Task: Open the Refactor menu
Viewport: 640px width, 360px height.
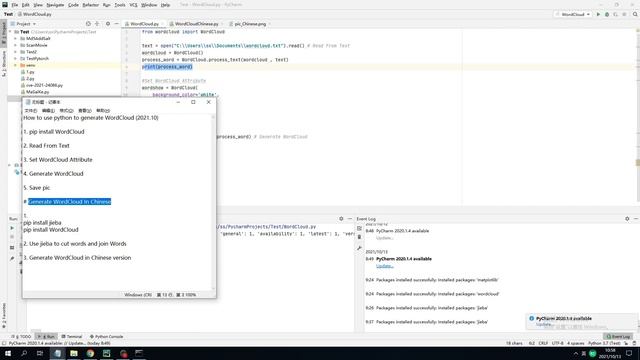Action: 91,5
